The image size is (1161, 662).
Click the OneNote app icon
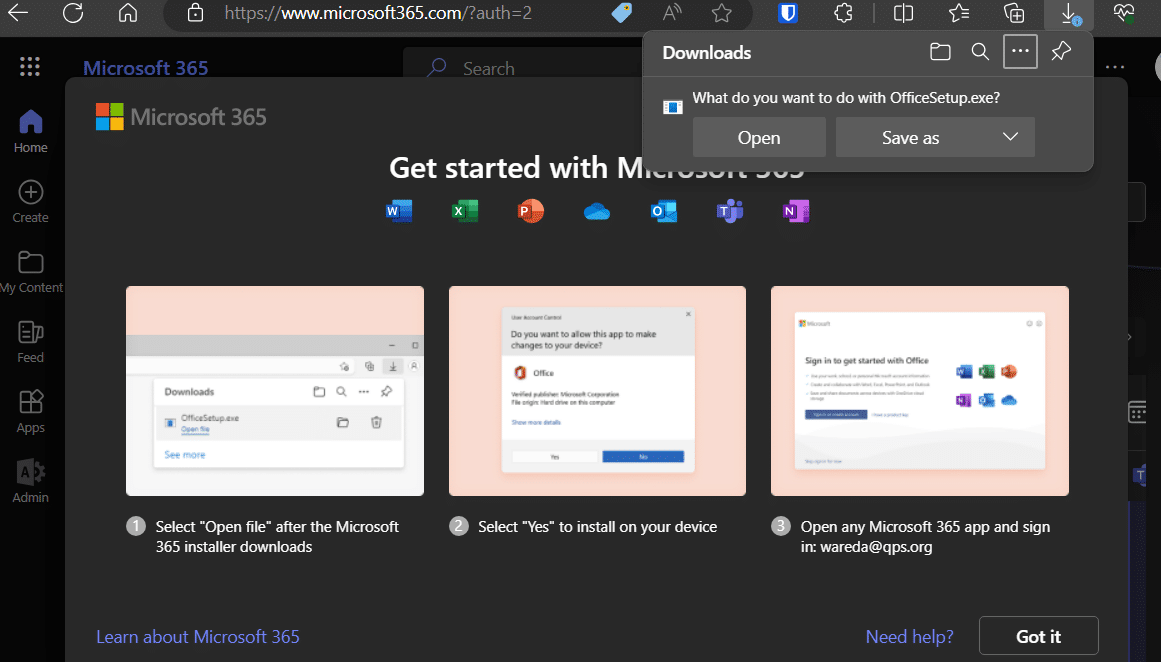[796, 211]
